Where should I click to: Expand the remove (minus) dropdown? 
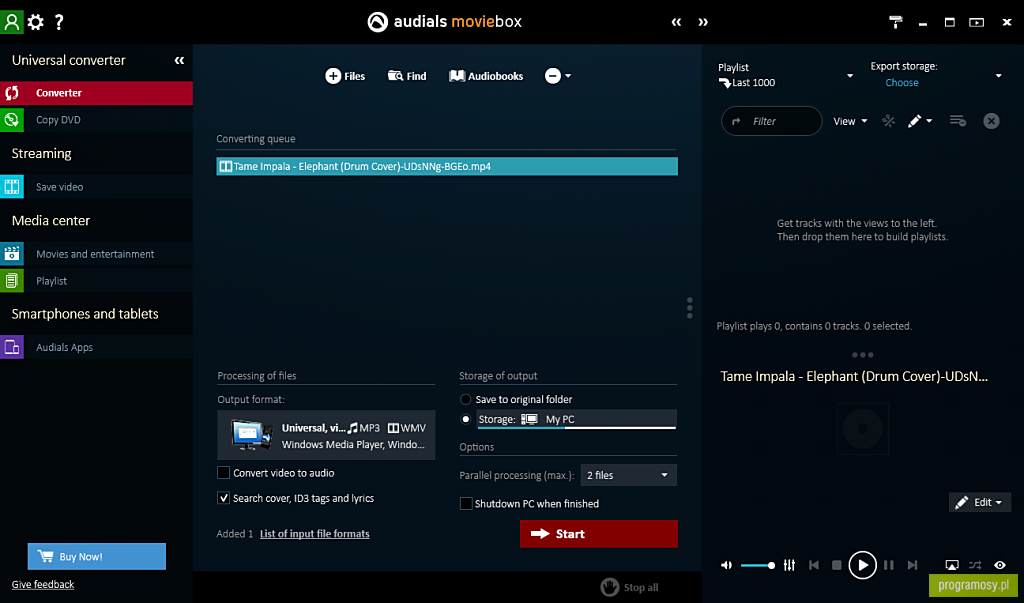558,76
